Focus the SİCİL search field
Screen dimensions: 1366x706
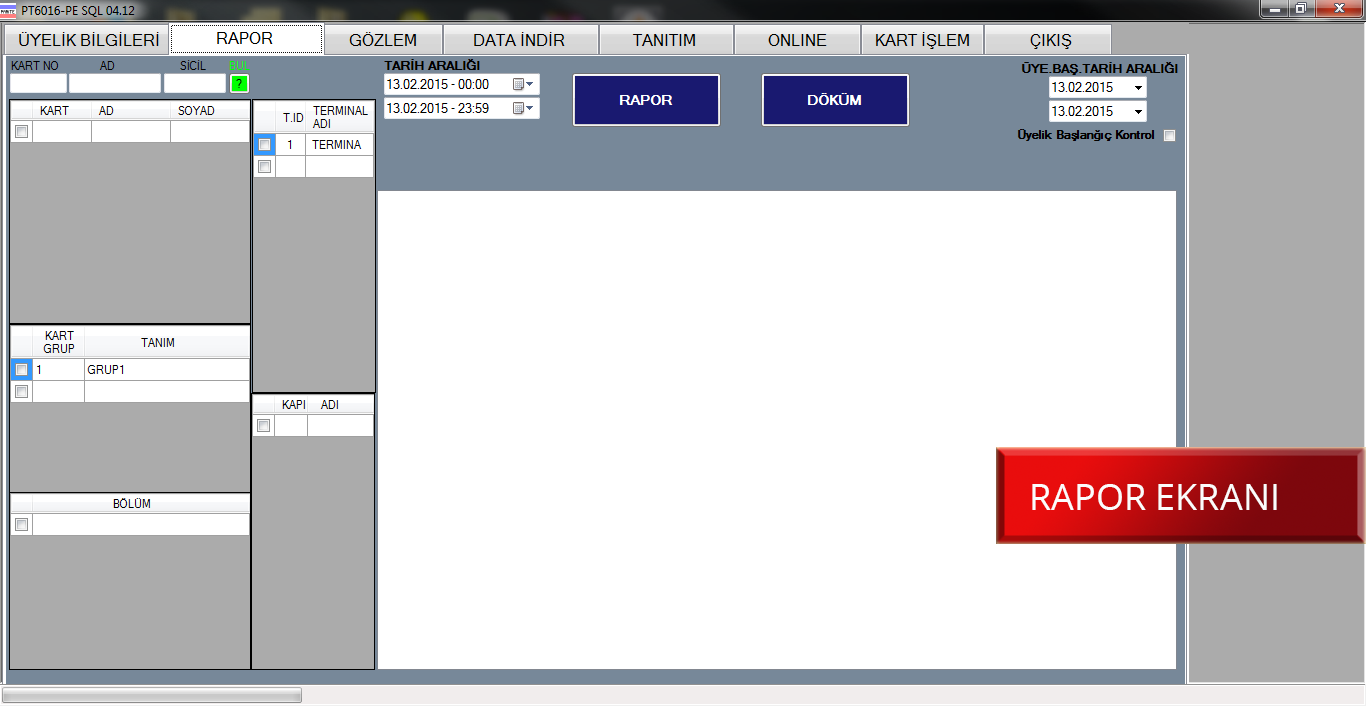point(194,83)
